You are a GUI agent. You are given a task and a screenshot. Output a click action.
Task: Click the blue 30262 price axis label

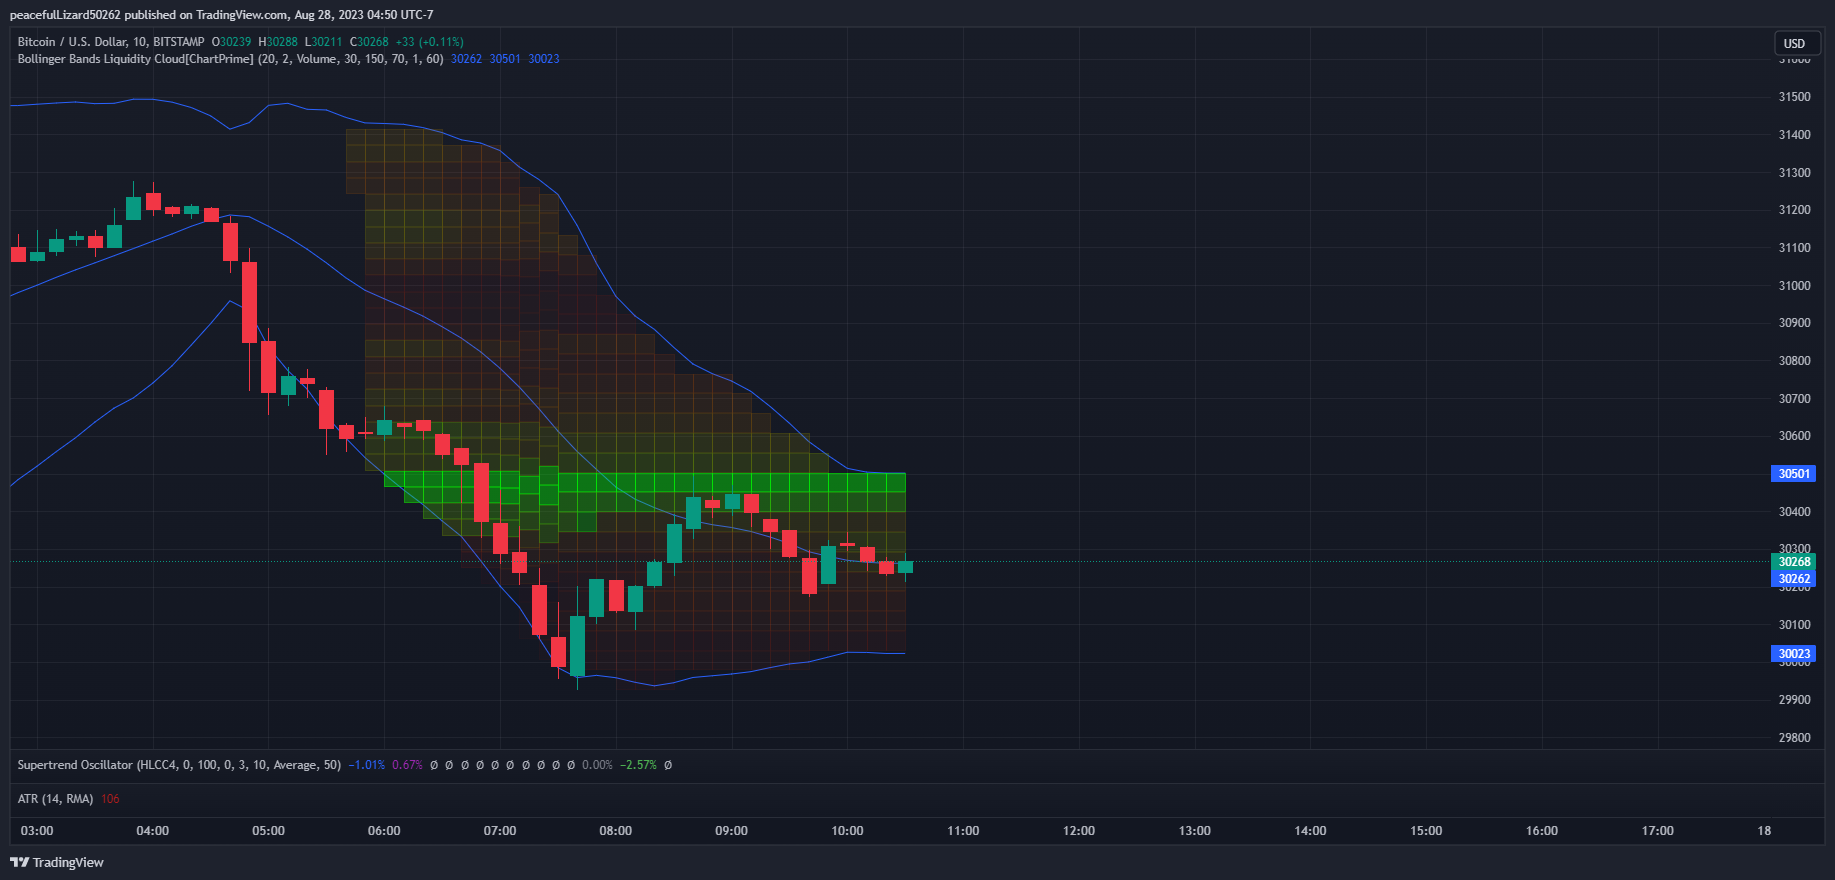(x=1794, y=579)
